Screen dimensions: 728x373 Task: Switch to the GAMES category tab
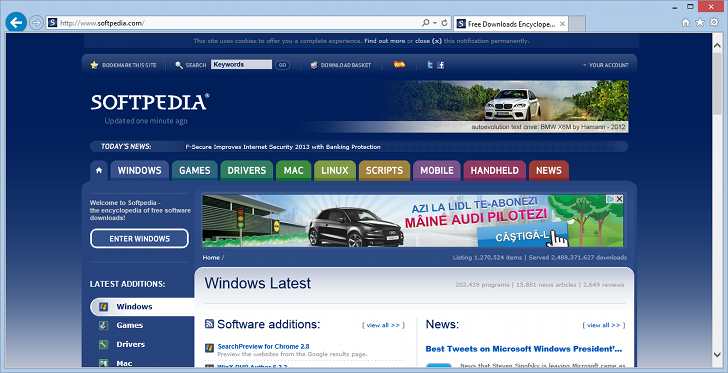pos(195,170)
